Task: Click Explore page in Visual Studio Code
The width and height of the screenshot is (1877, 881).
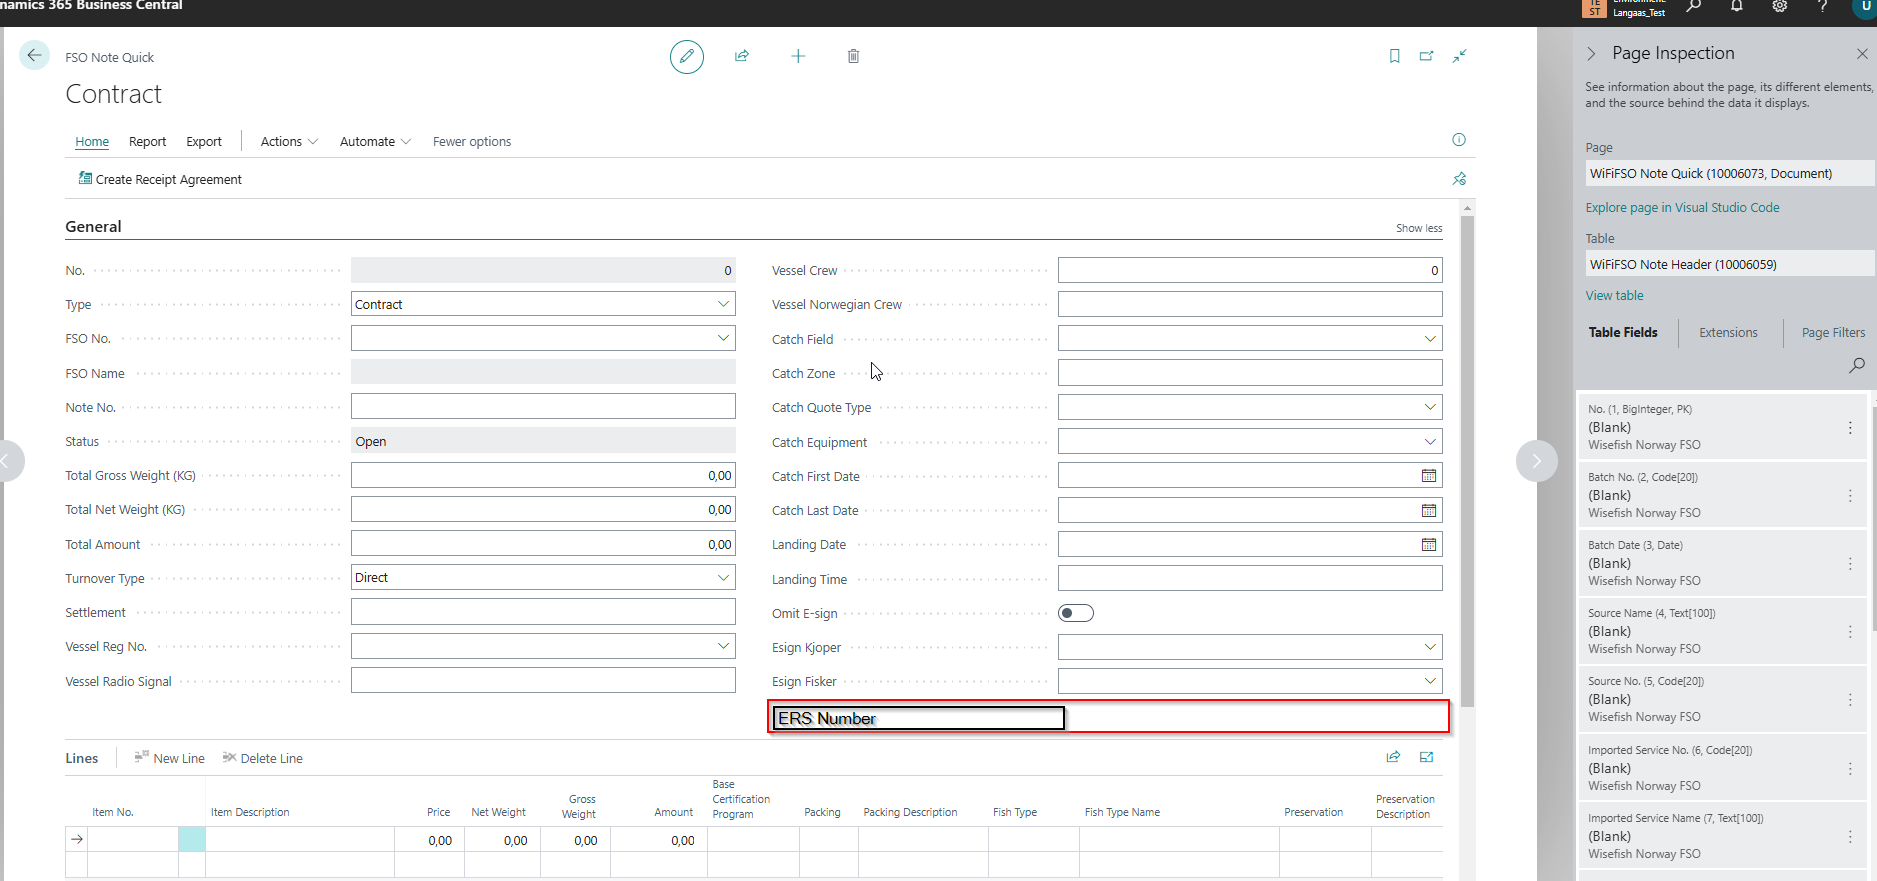Action: (1682, 208)
